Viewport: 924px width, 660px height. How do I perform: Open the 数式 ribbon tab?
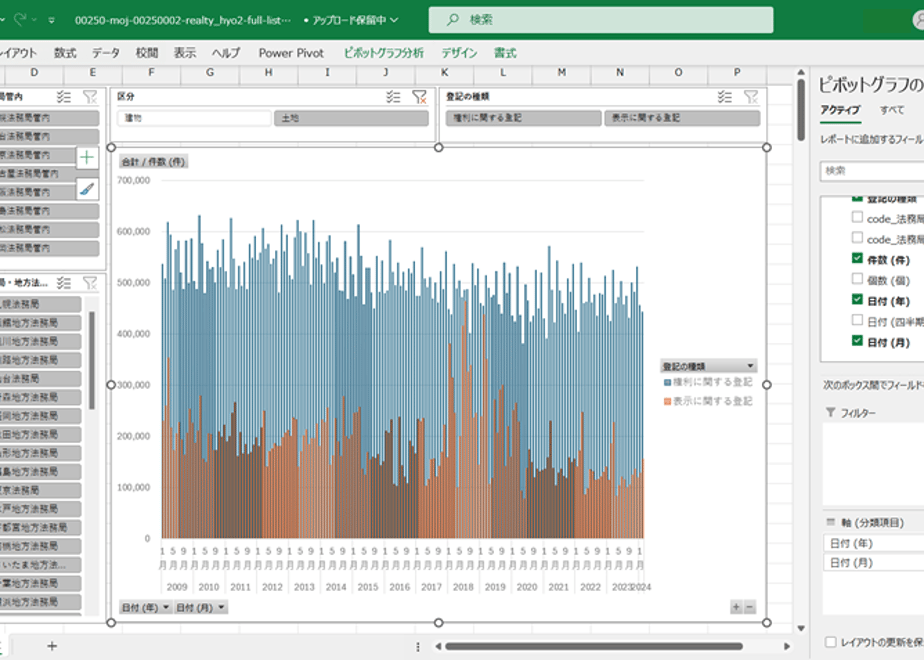click(x=65, y=53)
